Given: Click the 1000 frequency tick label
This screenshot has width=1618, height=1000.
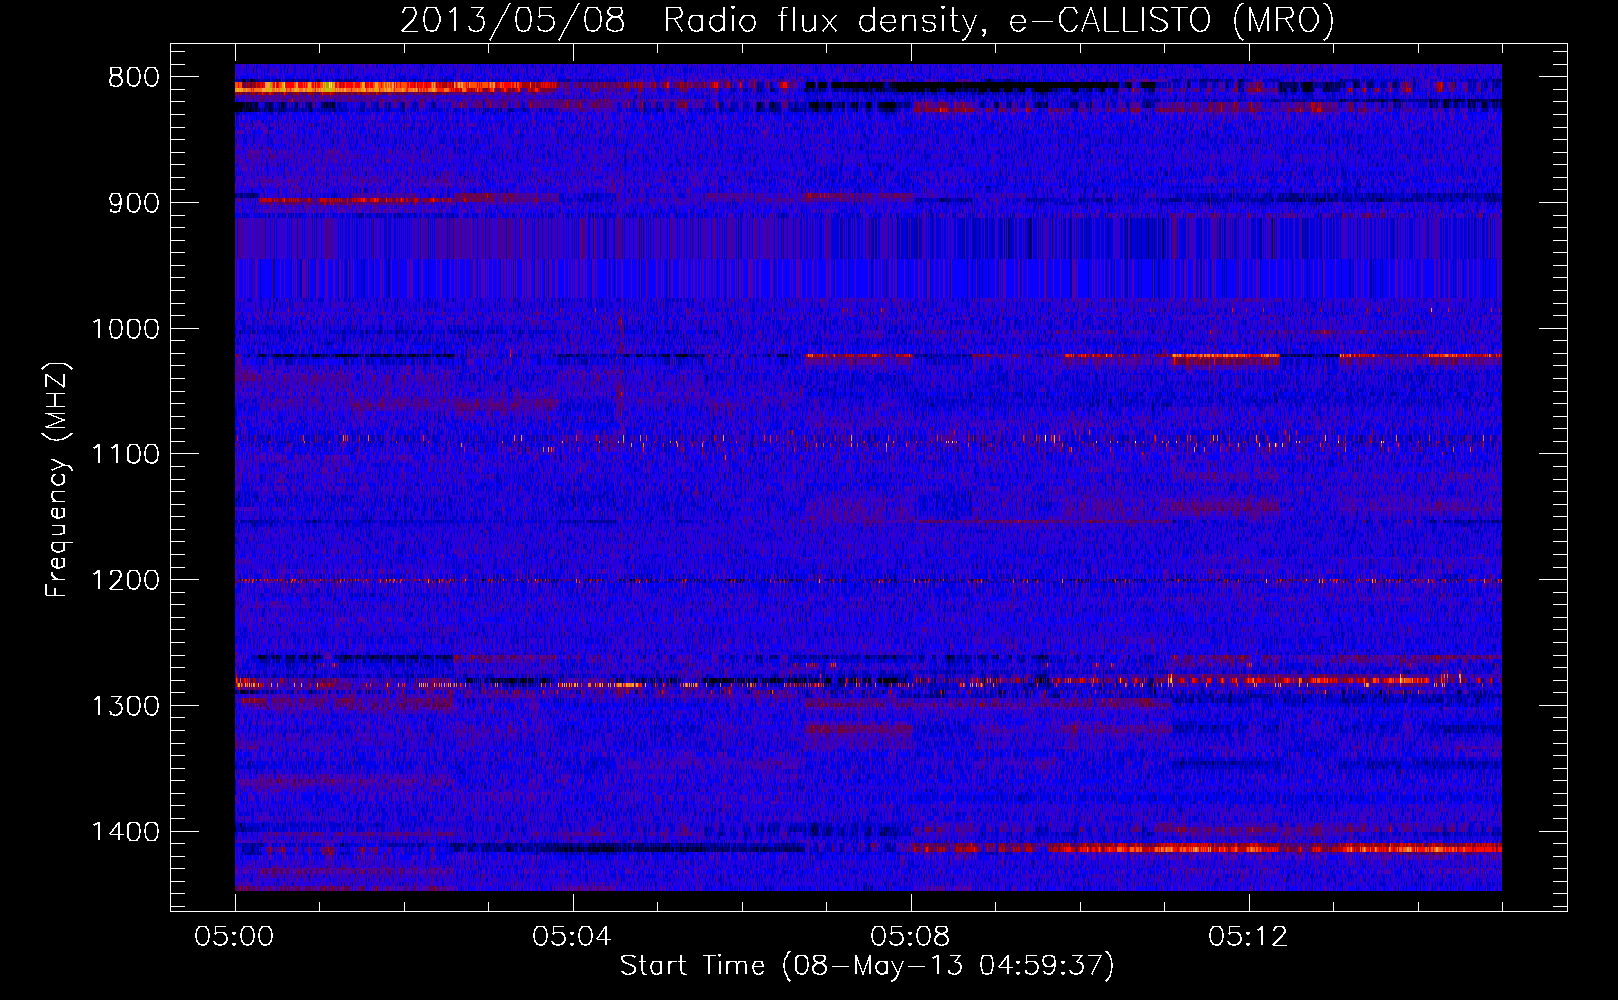Looking at the screenshot, I should click(x=125, y=329).
